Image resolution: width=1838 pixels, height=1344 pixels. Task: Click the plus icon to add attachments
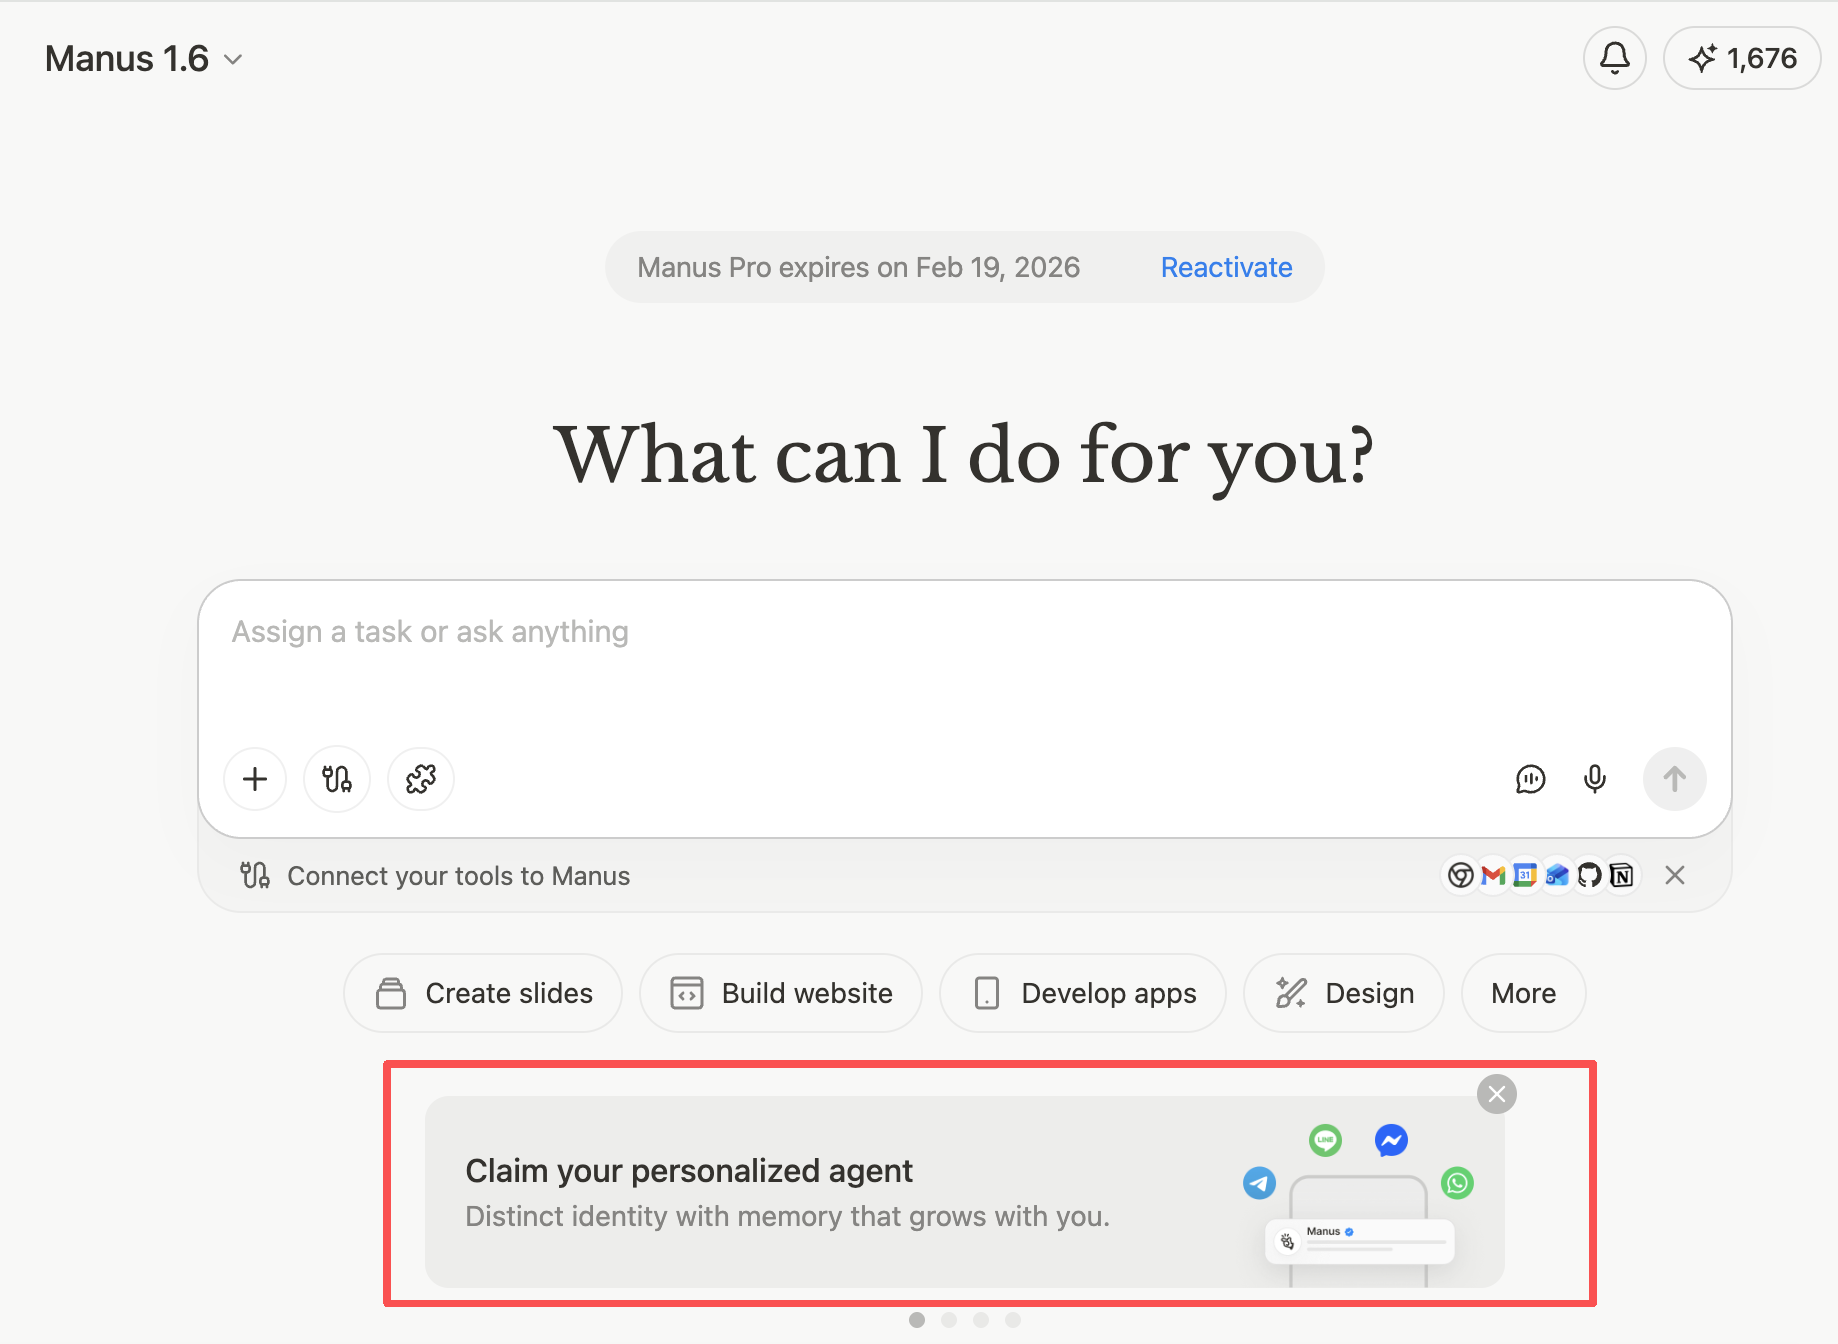[x=255, y=779]
